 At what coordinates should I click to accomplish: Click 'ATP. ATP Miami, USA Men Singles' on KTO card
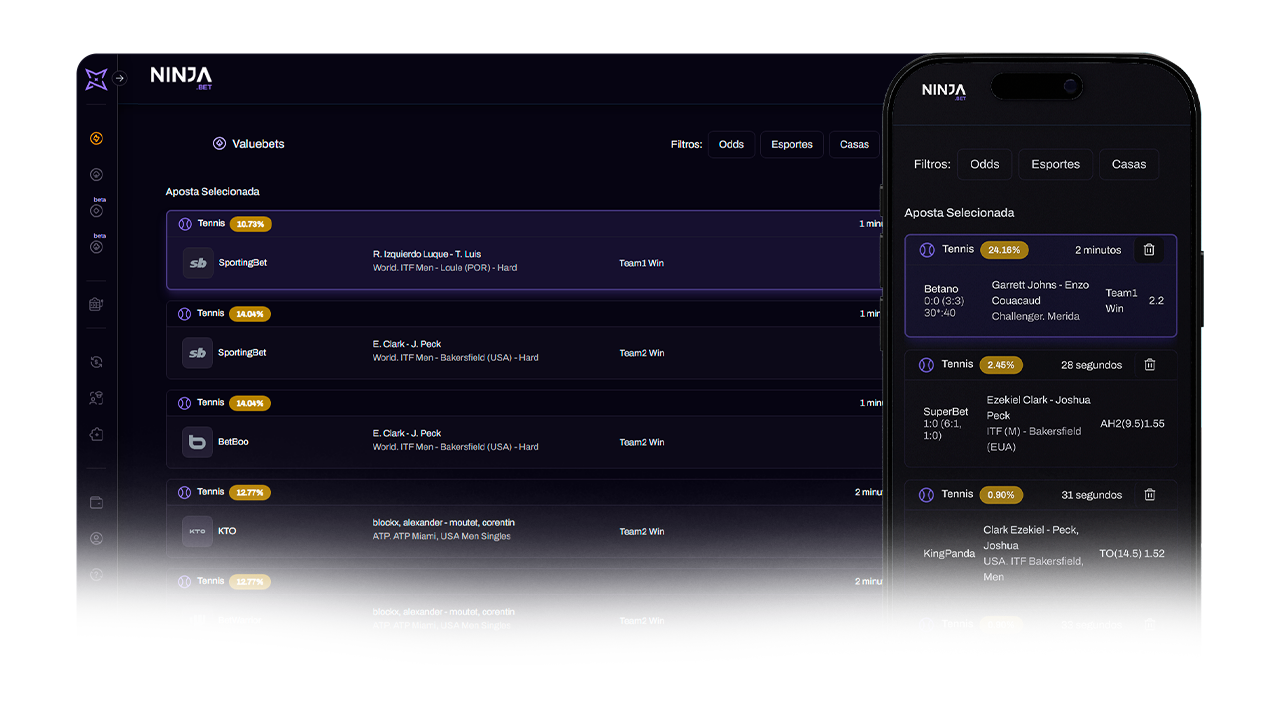click(441, 536)
